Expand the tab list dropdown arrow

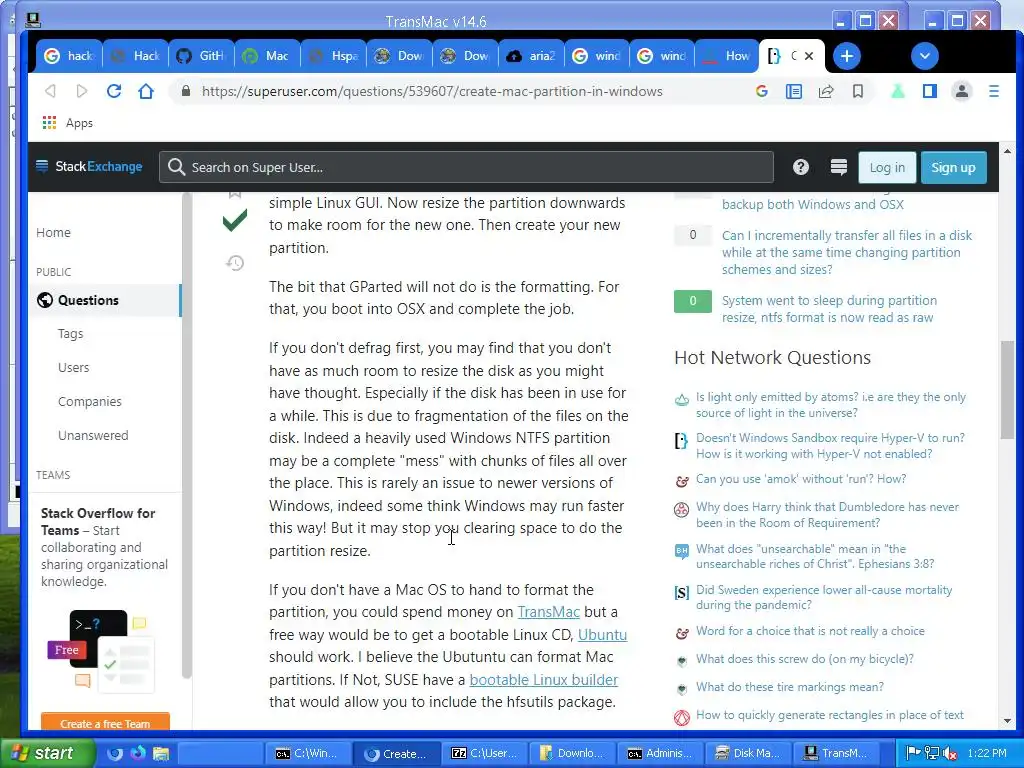pos(925,56)
